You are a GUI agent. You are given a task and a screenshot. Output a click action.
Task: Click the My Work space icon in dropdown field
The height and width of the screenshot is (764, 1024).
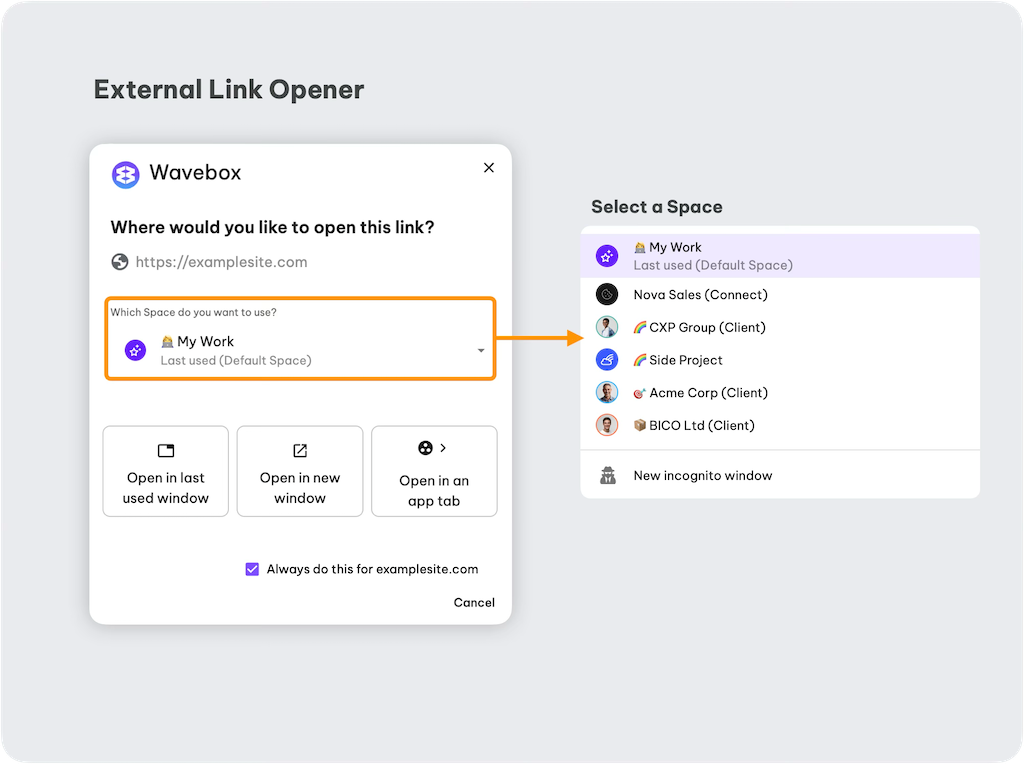click(135, 350)
